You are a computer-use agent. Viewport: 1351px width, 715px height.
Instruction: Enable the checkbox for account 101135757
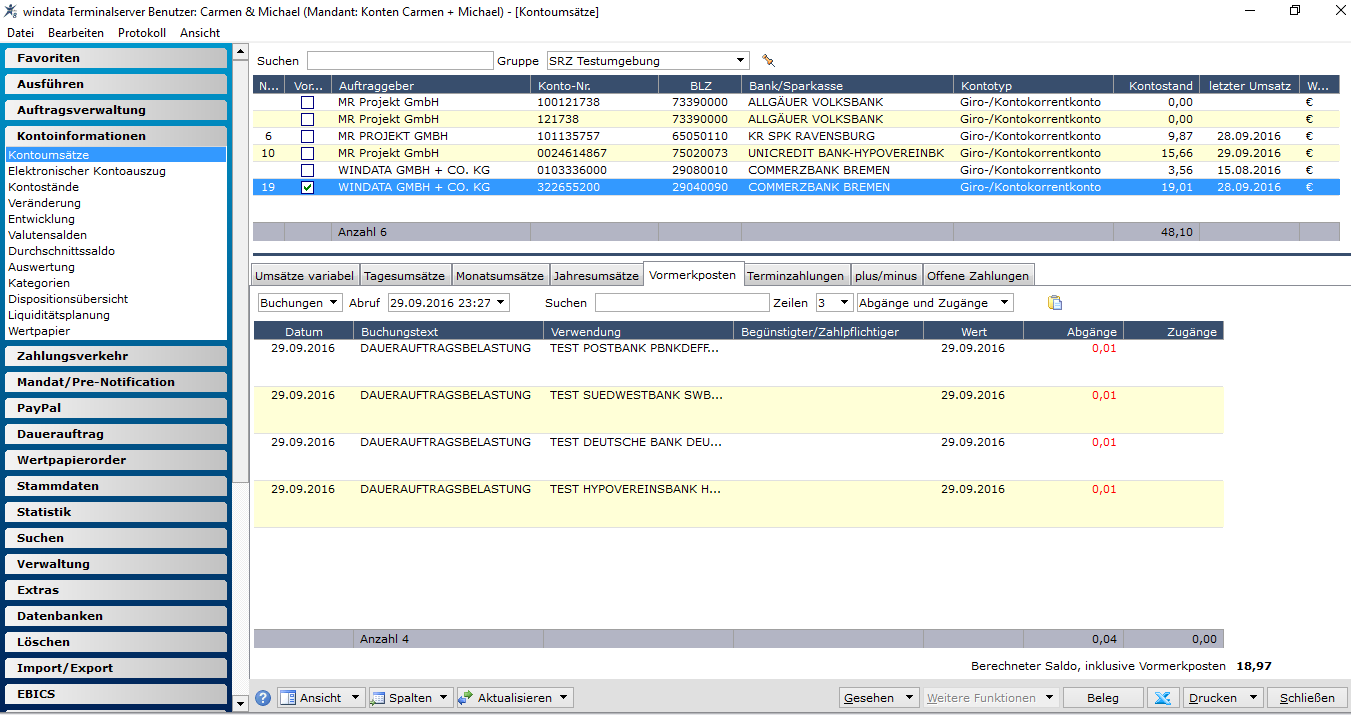tap(308, 136)
